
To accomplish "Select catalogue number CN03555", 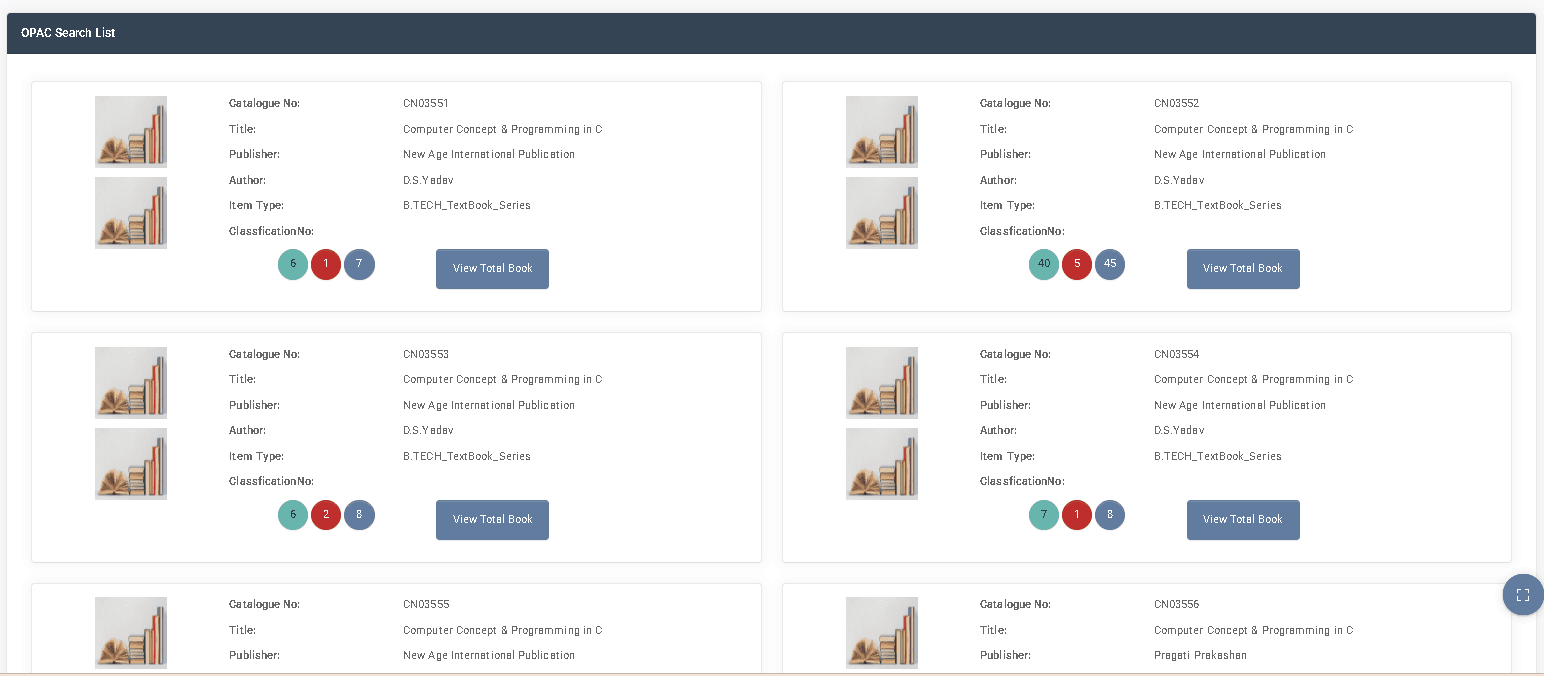I will coord(426,604).
